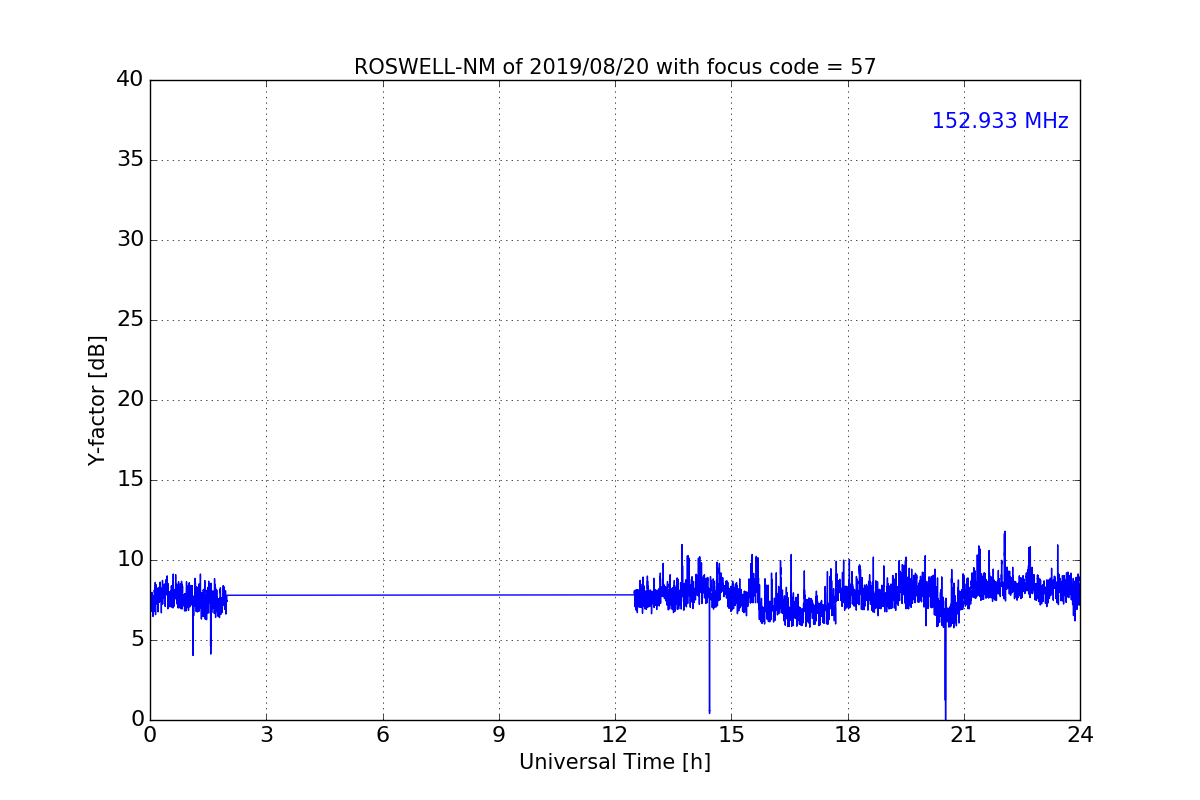Screen dimensions: 1200x800
Task: Click y-axis tick label 35
Action: [x=130, y=160]
